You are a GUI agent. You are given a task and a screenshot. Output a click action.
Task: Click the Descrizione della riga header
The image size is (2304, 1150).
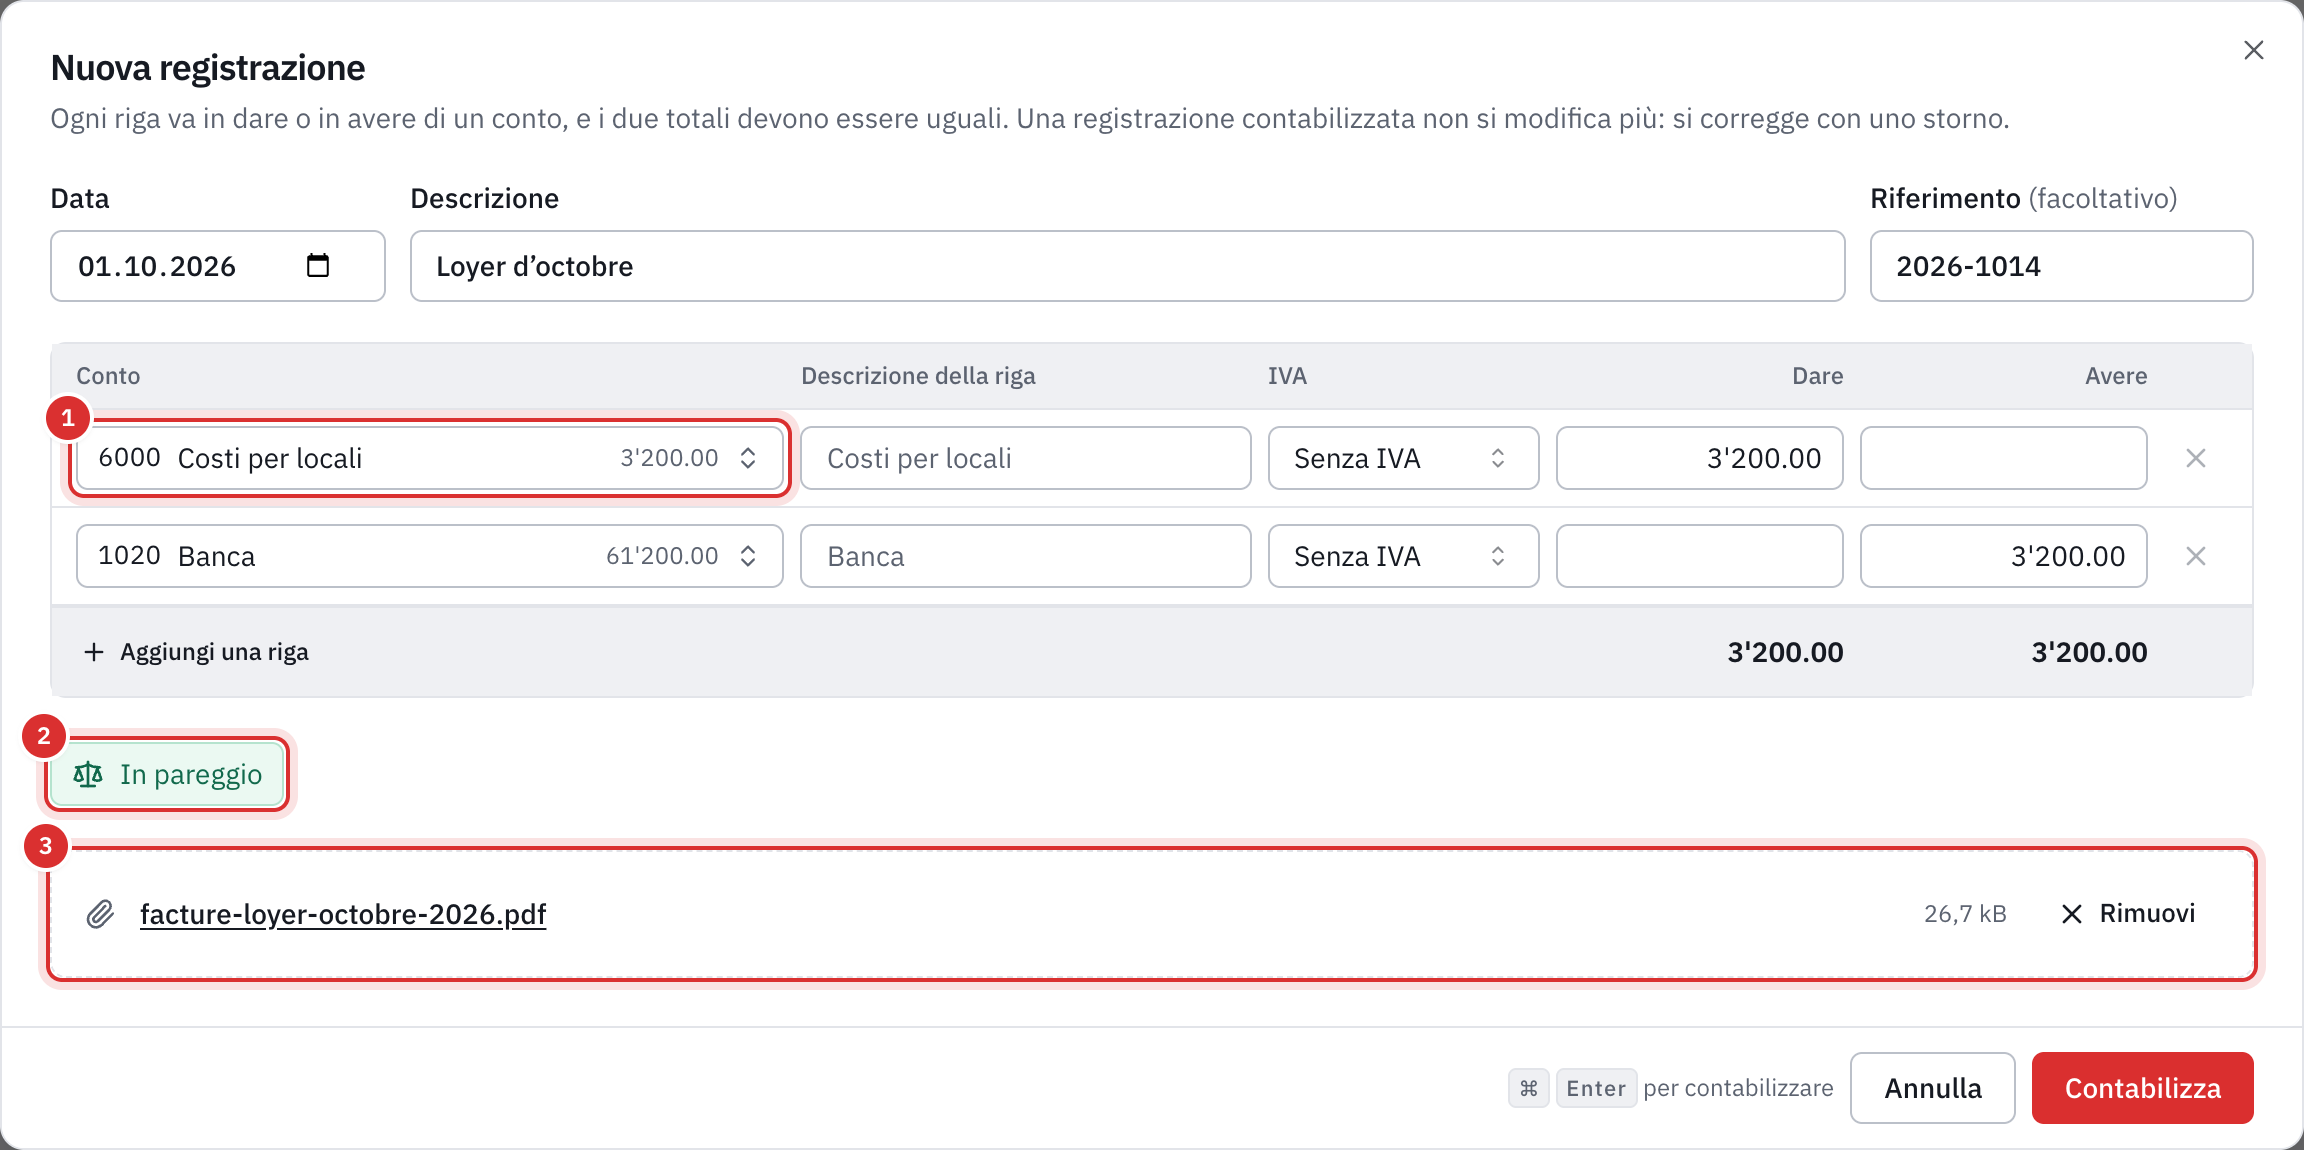pos(918,376)
